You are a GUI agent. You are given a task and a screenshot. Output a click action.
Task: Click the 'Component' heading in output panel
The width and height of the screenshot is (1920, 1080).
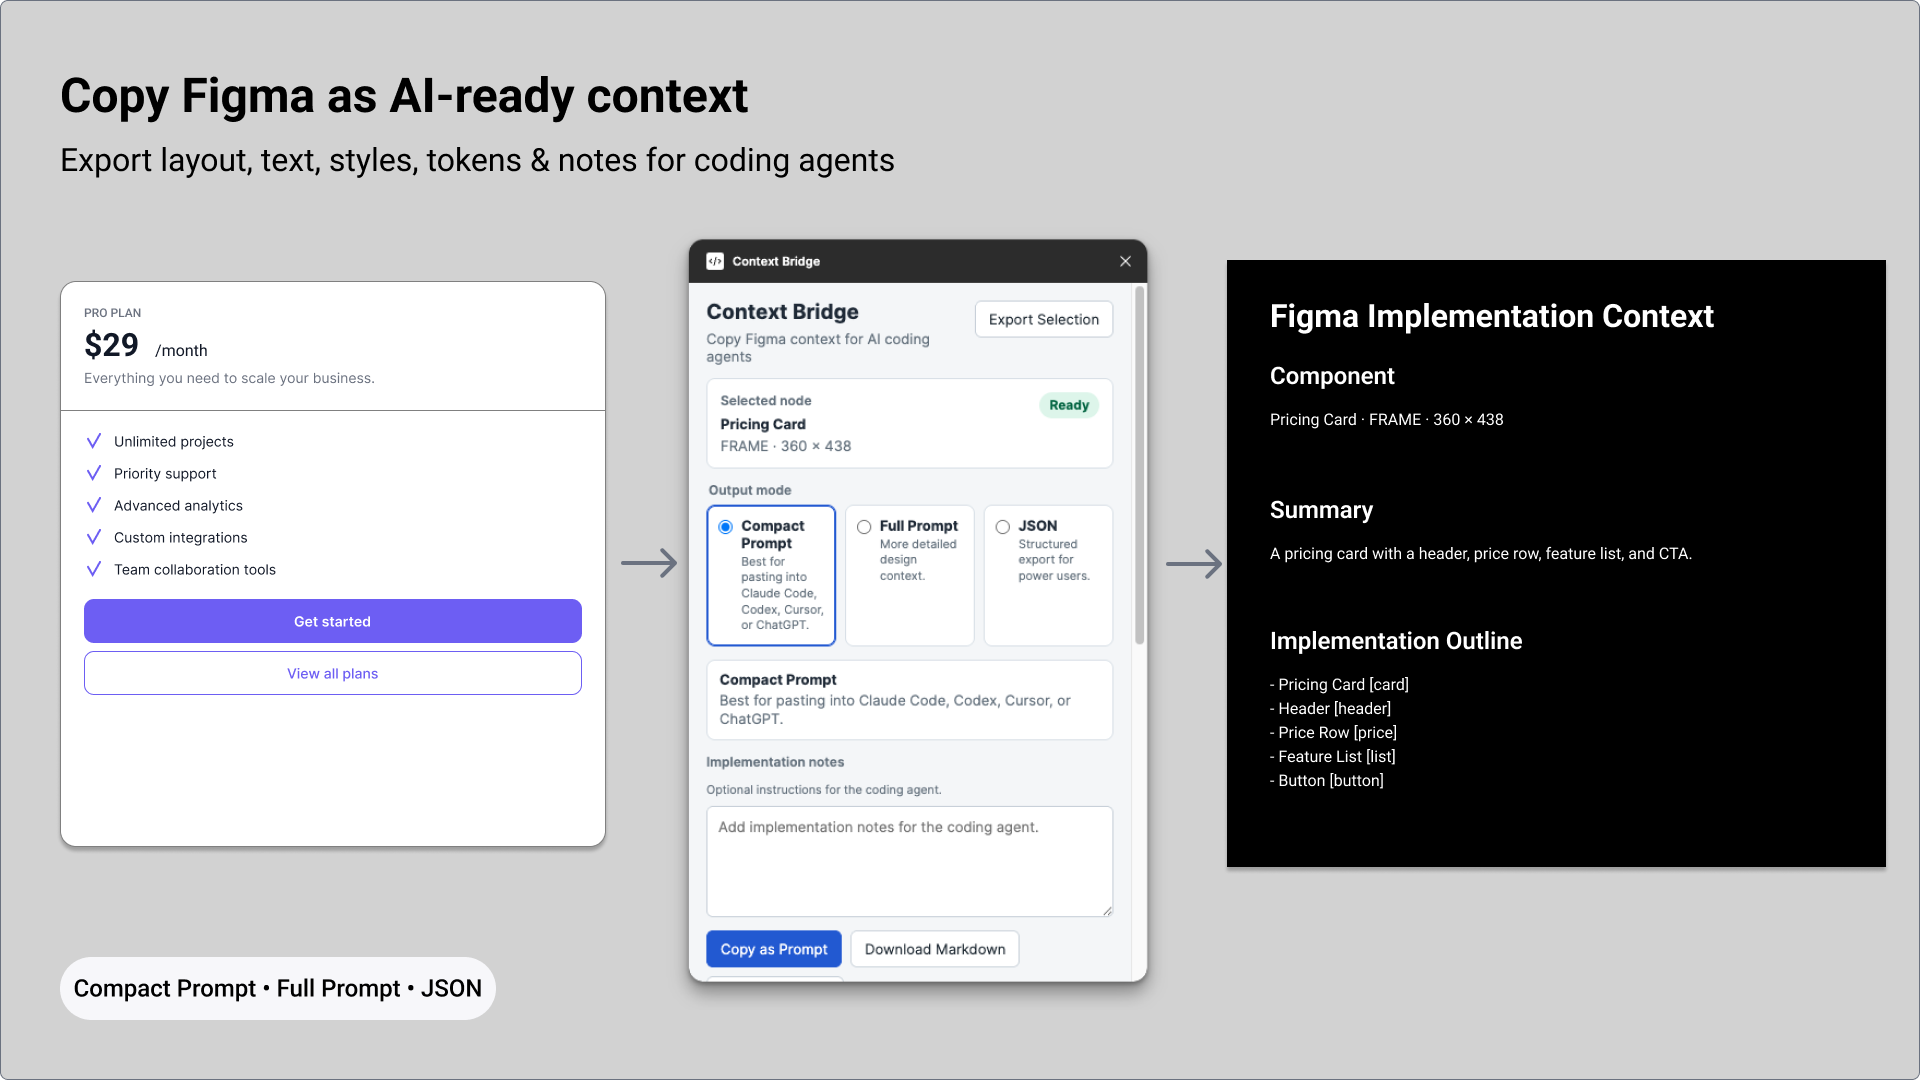click(1332, 376)
